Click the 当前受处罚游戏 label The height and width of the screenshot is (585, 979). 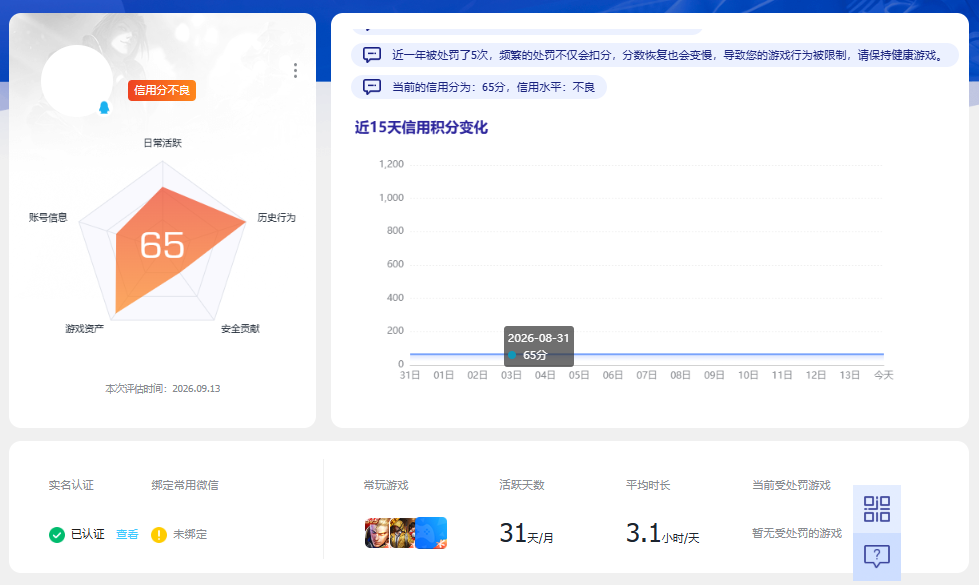(x=791, y=485)
